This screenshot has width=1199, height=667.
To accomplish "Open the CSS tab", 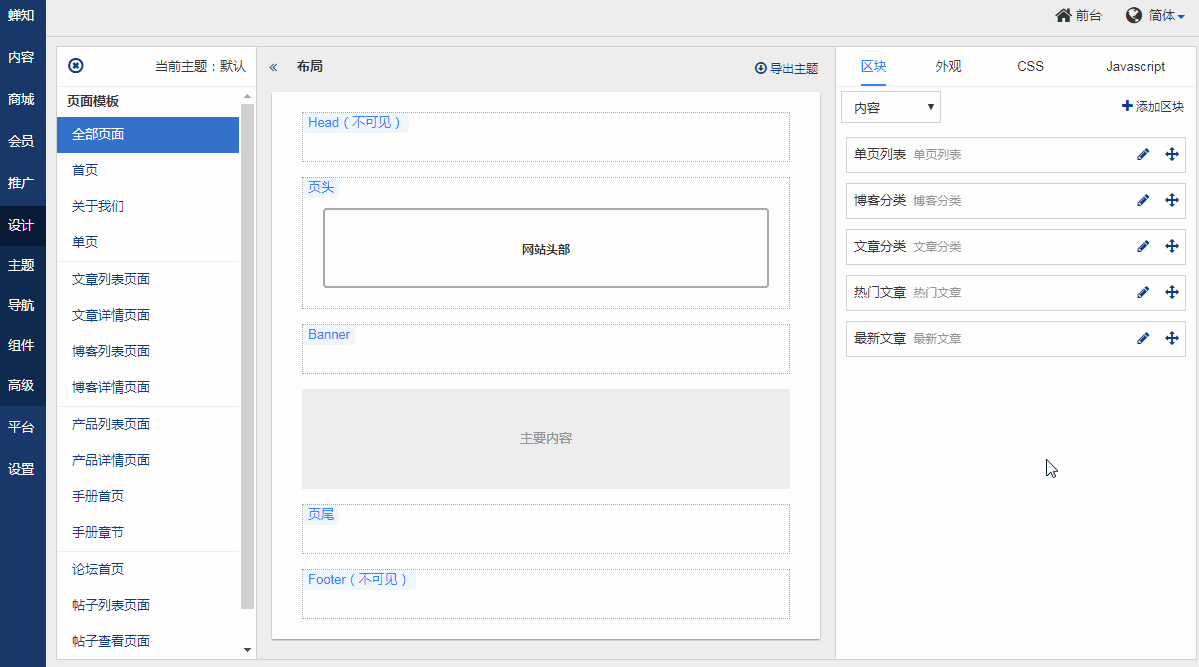I will pyautogui.click(x=1030, y=67).
